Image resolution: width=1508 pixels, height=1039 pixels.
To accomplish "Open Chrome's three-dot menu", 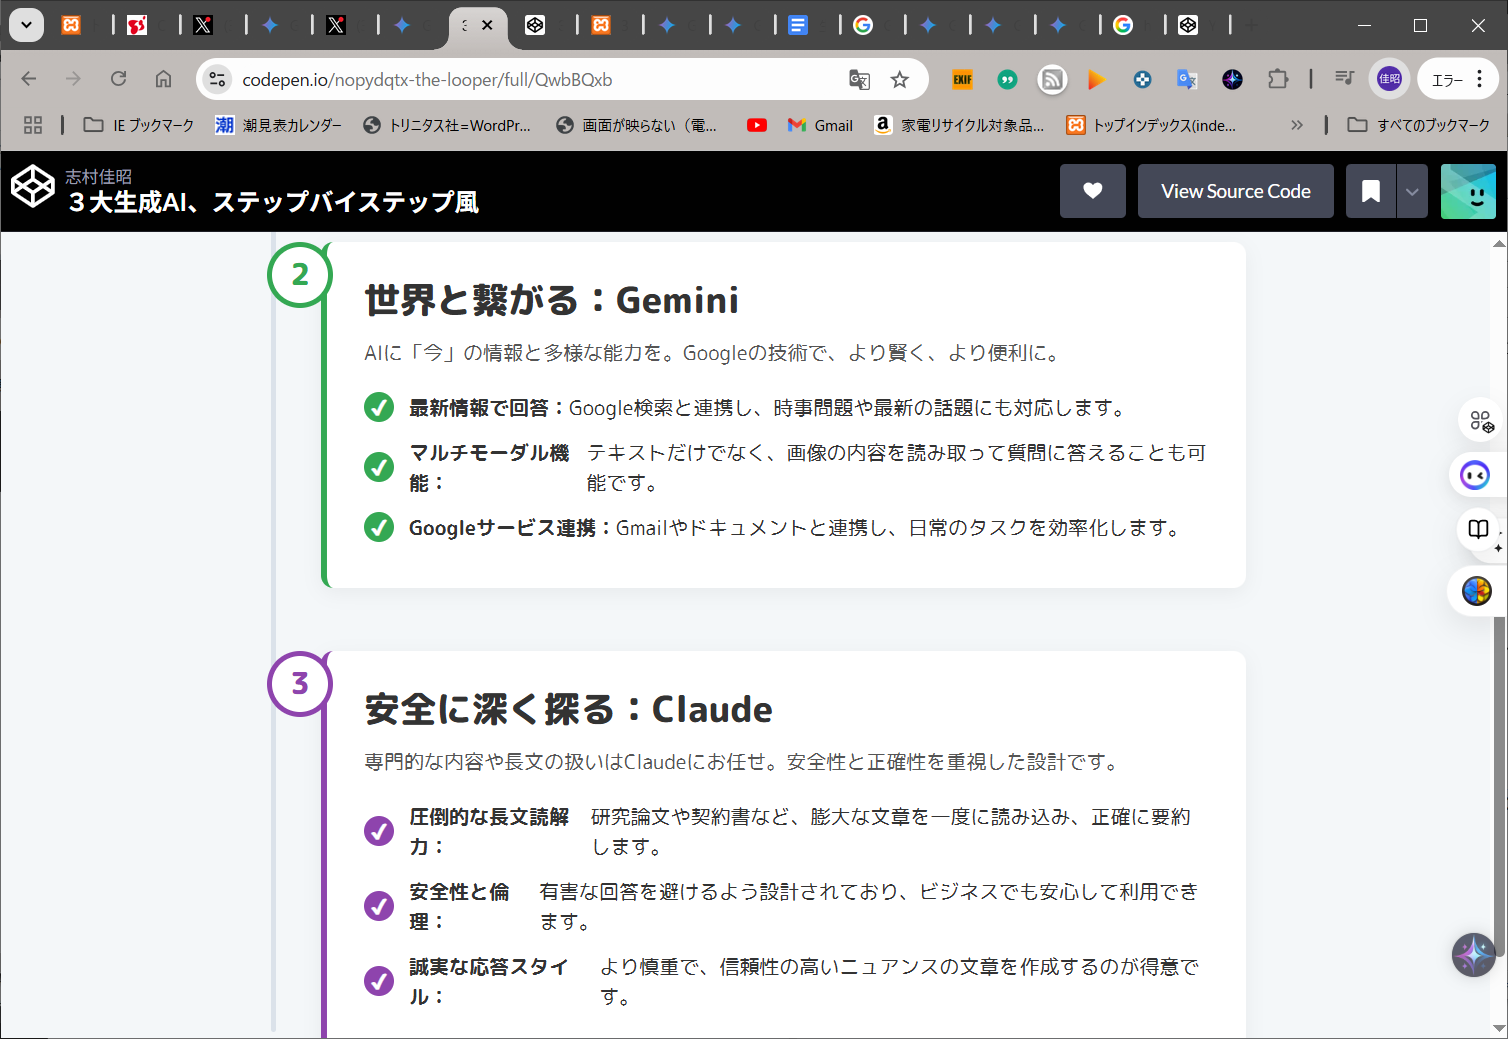I will pyautogui.click(x=1480, y=79).
